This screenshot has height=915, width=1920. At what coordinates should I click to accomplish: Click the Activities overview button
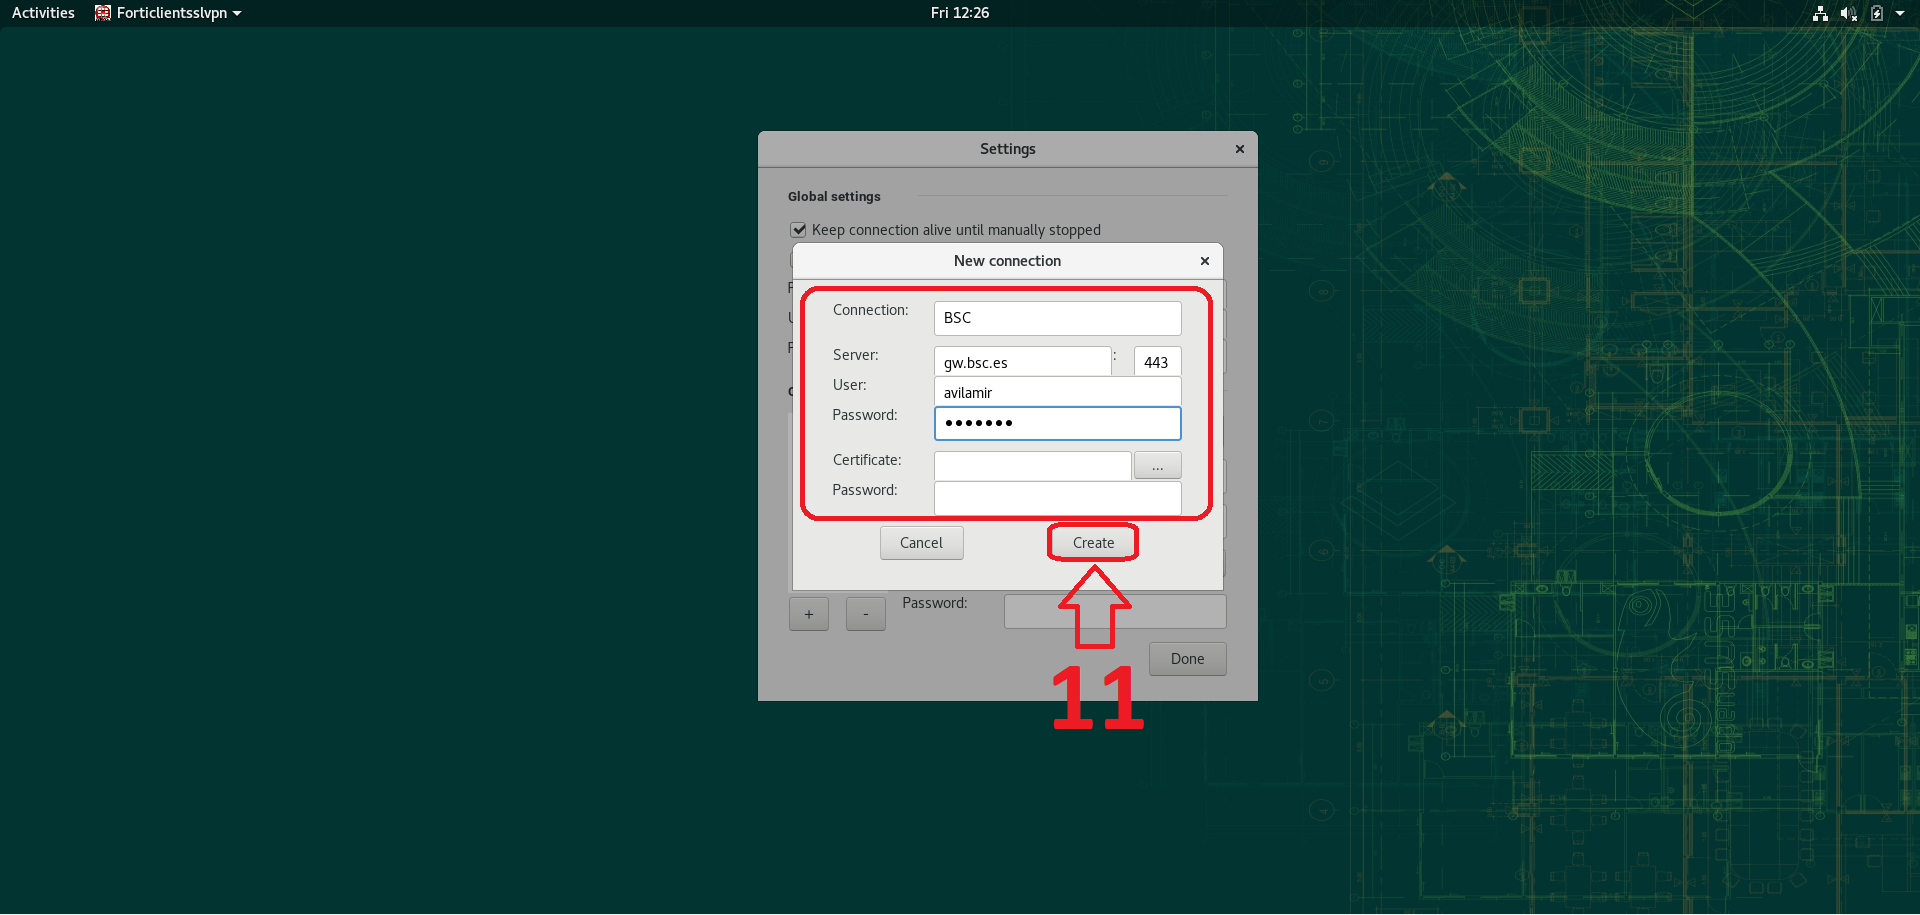(43, 13)
